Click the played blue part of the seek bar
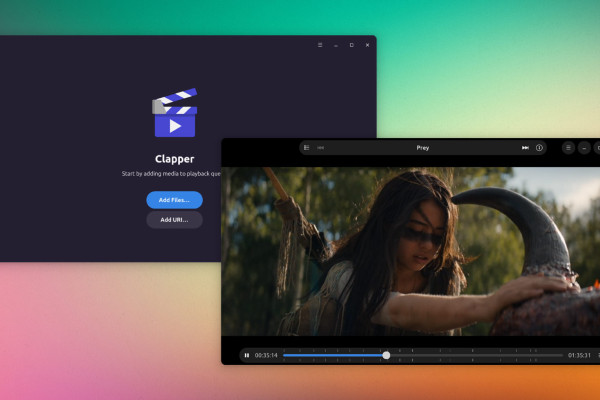 (333, 355)
